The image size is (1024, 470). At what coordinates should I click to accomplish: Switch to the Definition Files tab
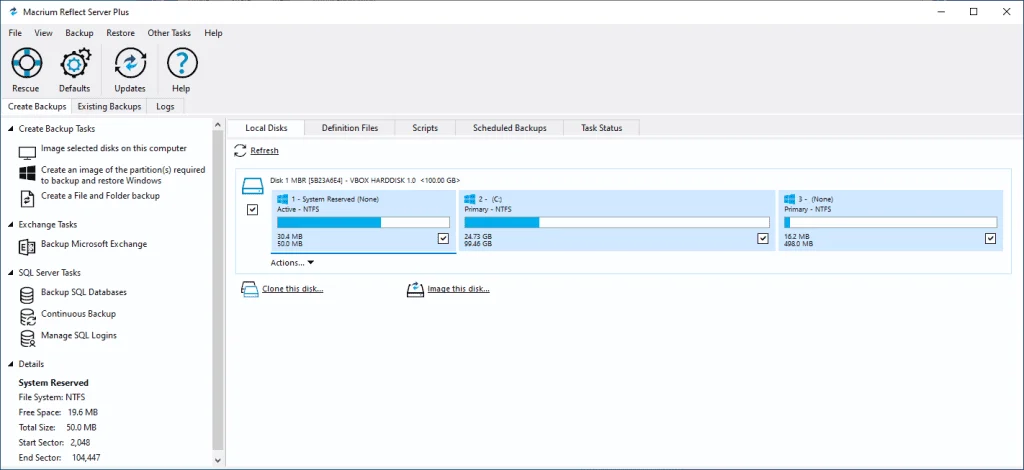[x=350, y=128]
